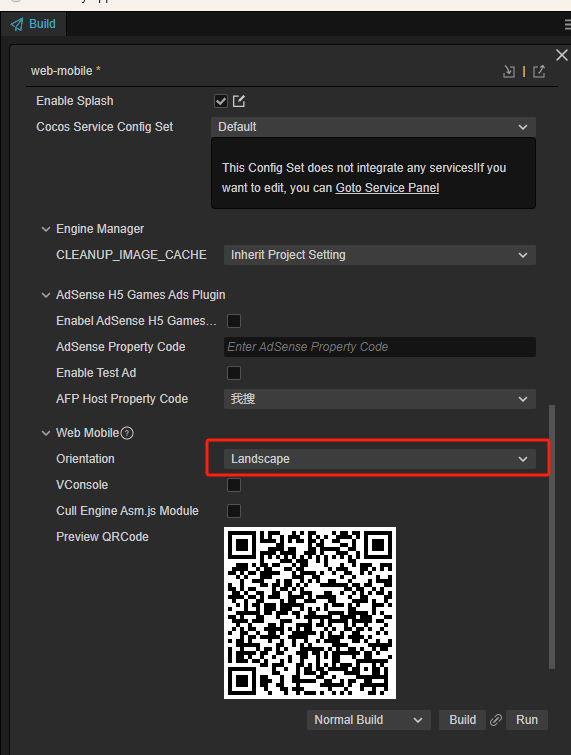The height and width of the screenshot is (755, 571).
Task: Click the link icon beside Build
Action: click(496, 720)
